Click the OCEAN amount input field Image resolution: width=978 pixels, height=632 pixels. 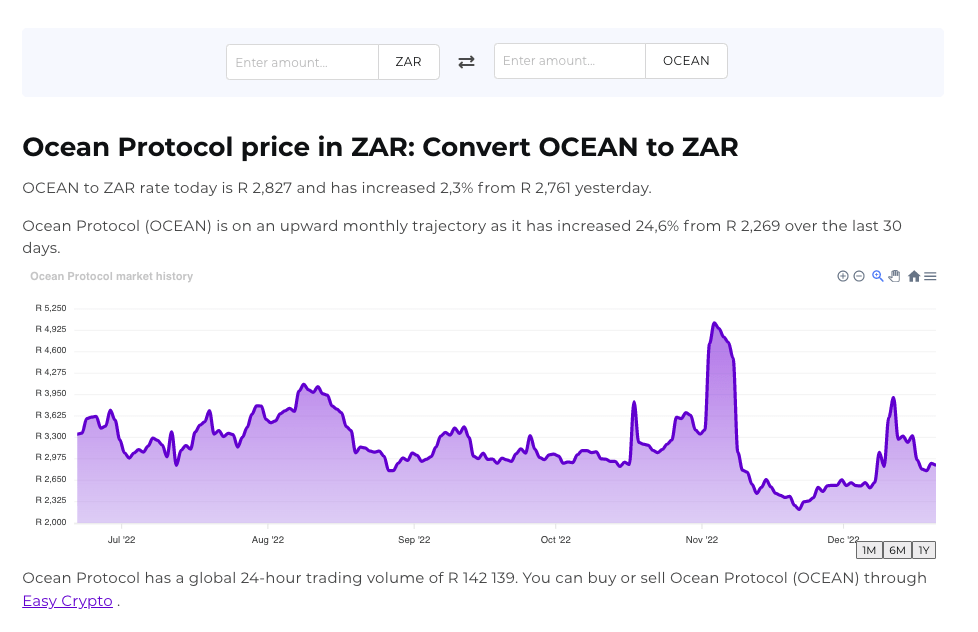point(570,61)
